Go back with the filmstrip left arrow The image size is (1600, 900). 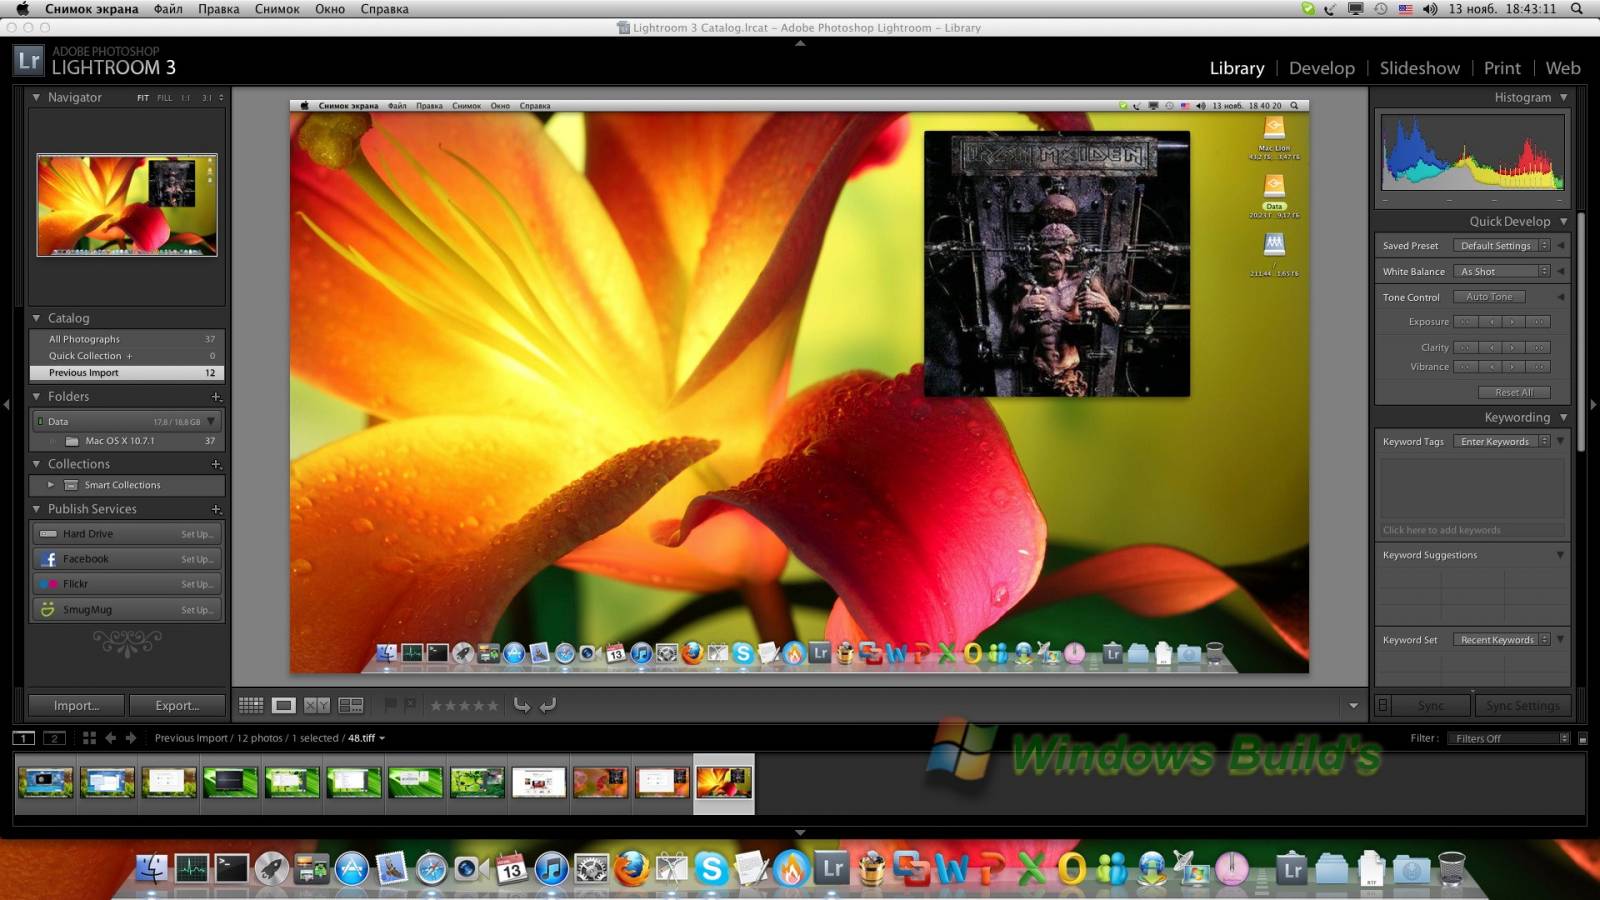coord(110,738)
